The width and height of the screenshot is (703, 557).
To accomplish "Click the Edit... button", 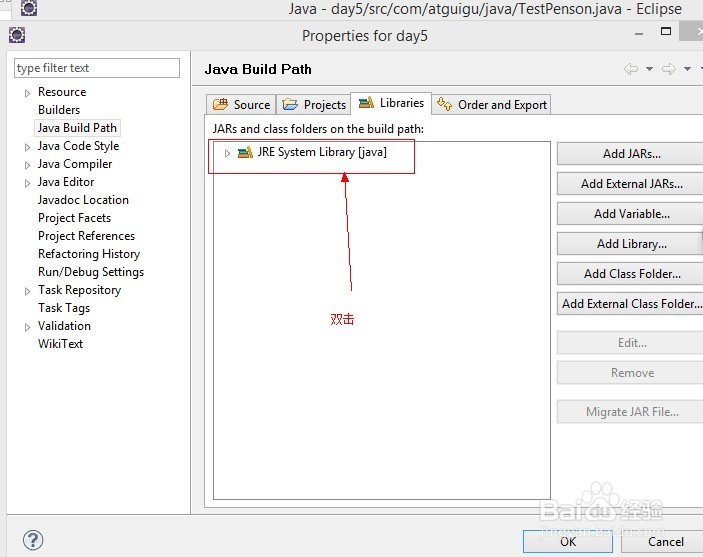I will 631,343.
